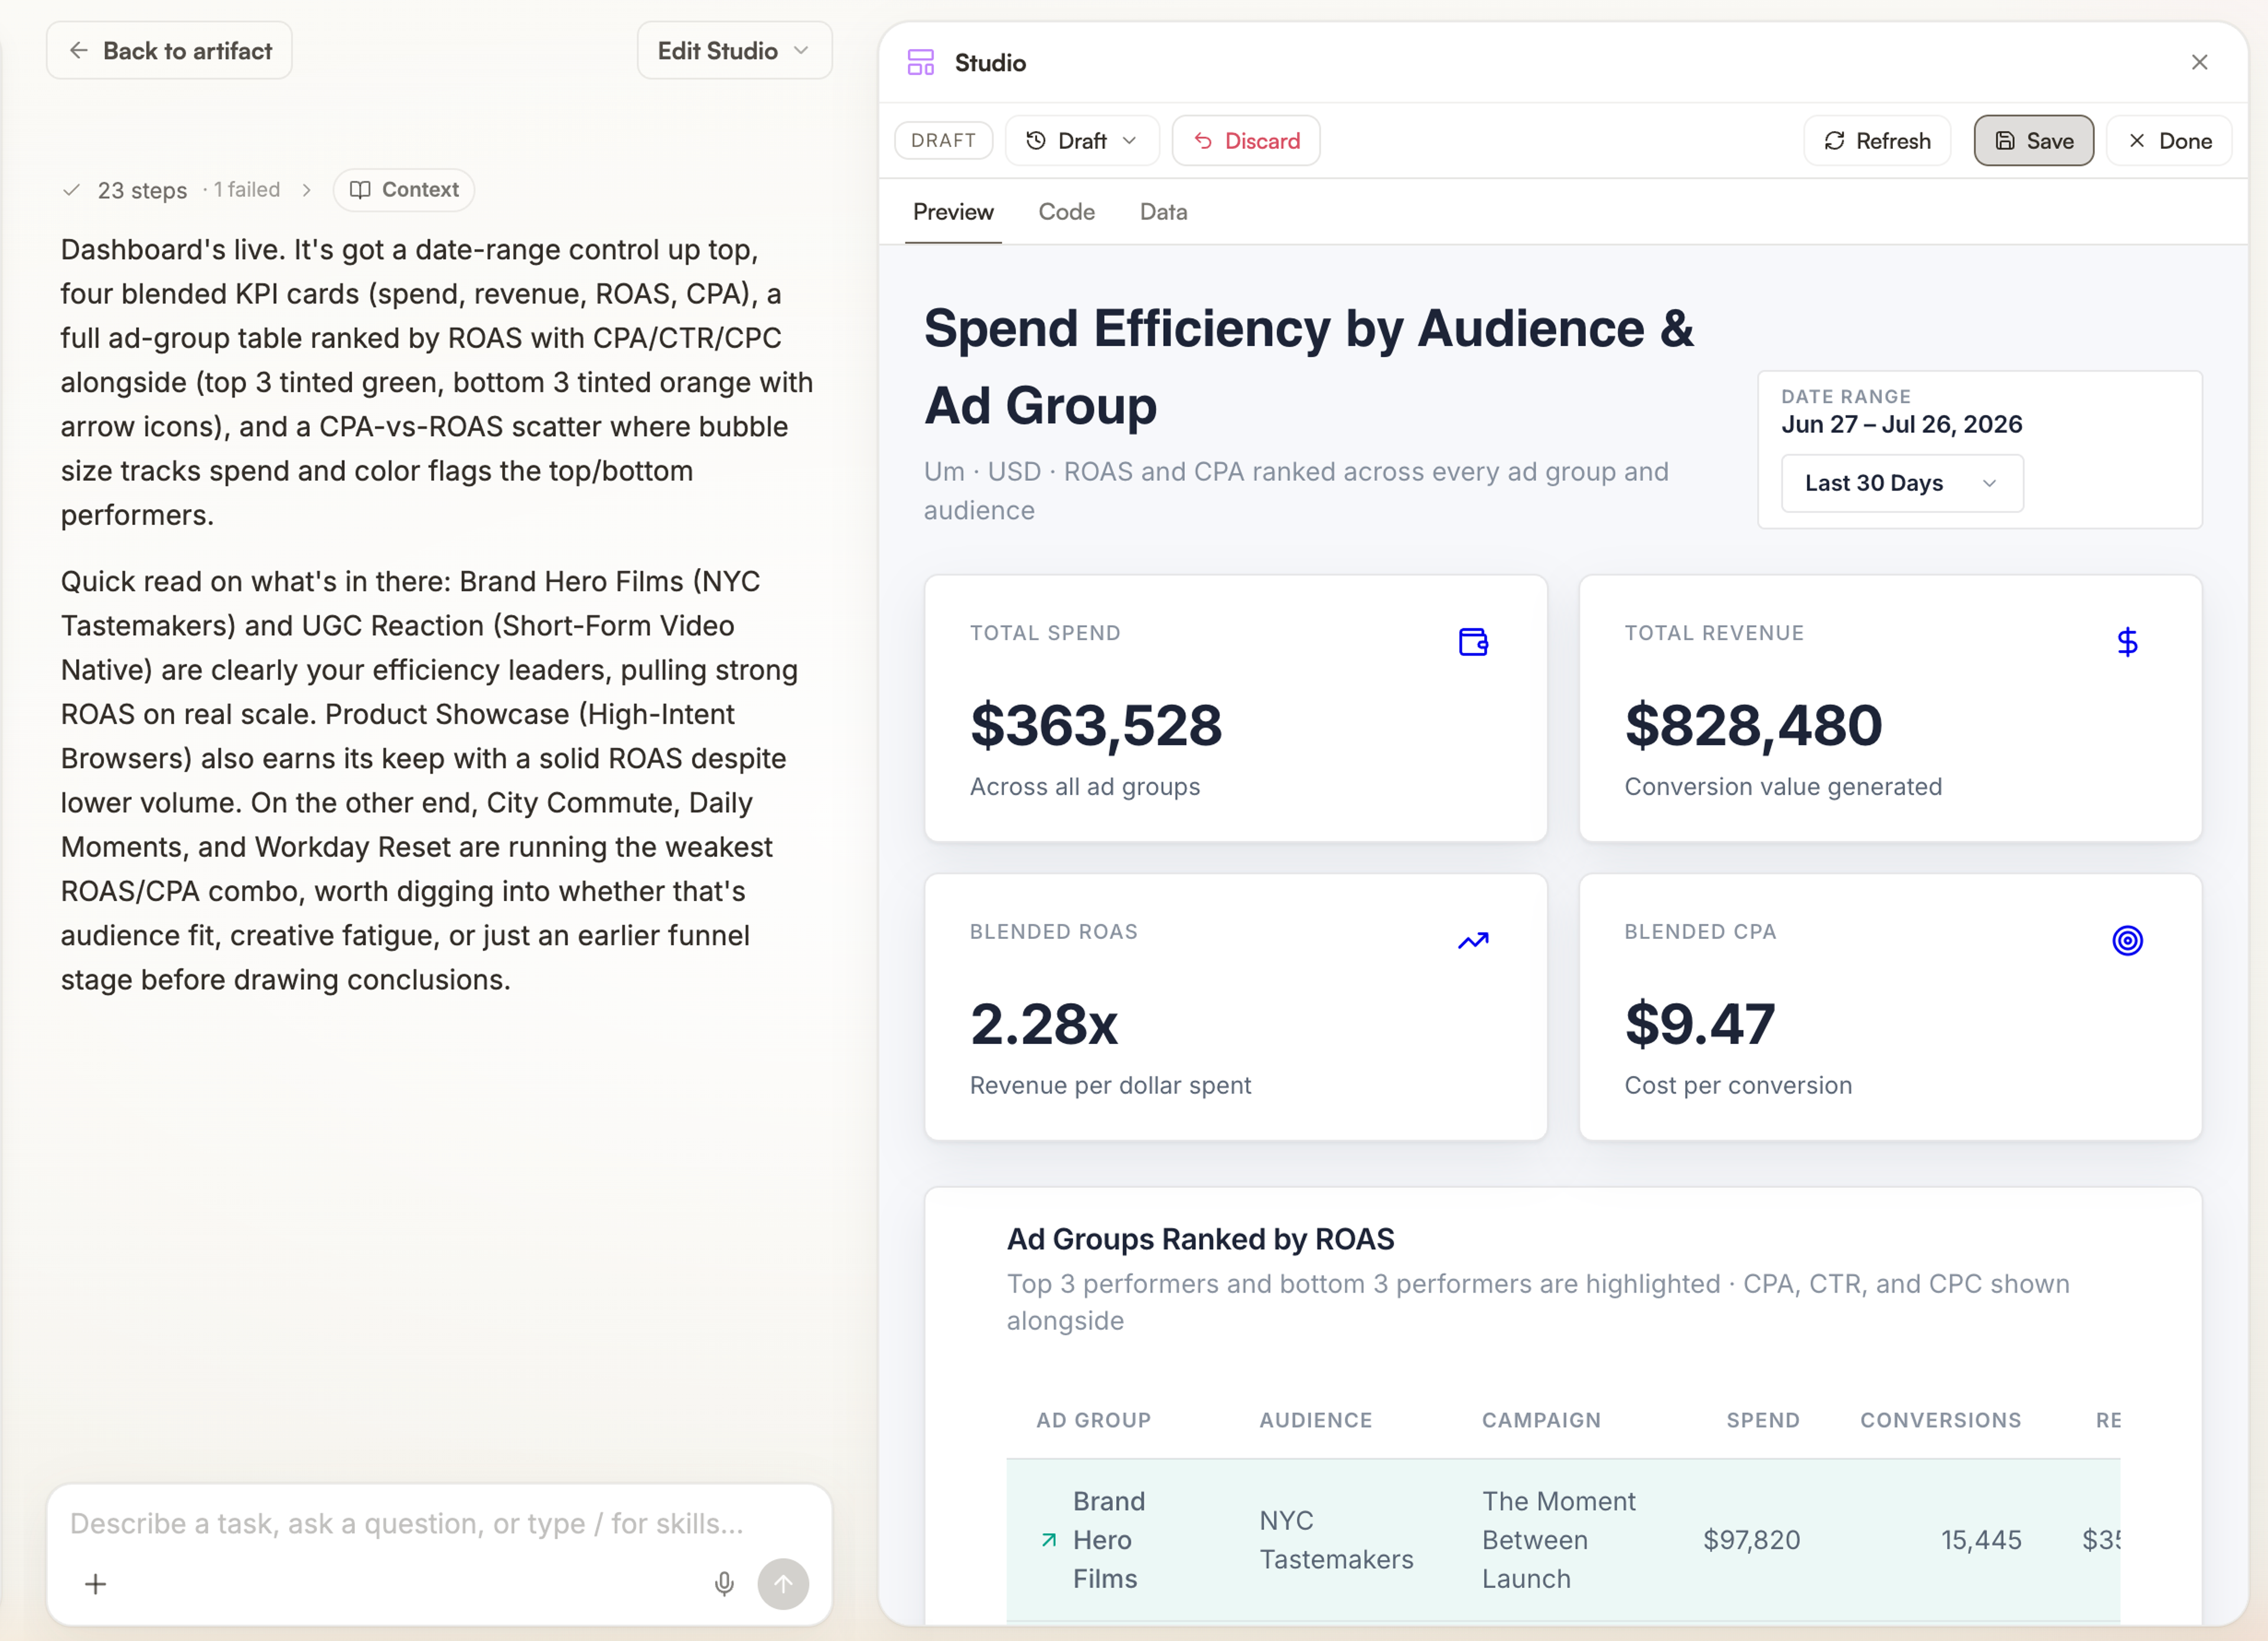
Task: Open the Edit Studio dropdown
Action: click(x=734, y=50)
